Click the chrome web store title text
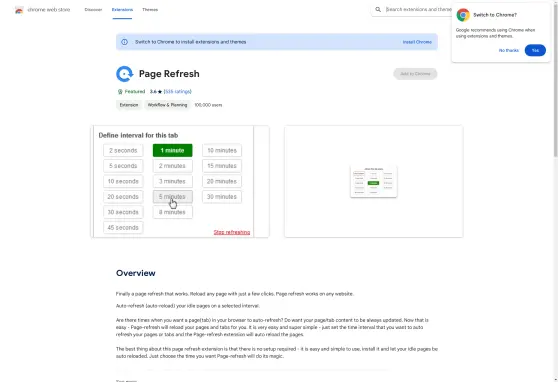558x382 pixels. (49, 10)
